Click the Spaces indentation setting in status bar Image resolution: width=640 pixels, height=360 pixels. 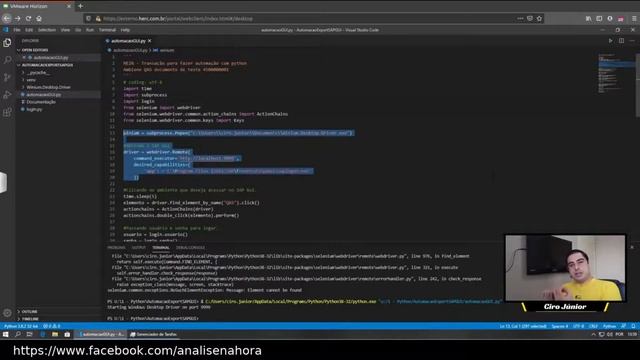coord(560,326)
